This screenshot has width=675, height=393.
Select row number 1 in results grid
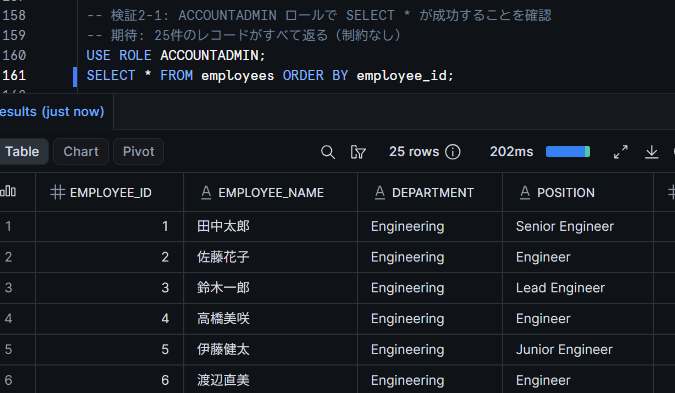(9, 226)
